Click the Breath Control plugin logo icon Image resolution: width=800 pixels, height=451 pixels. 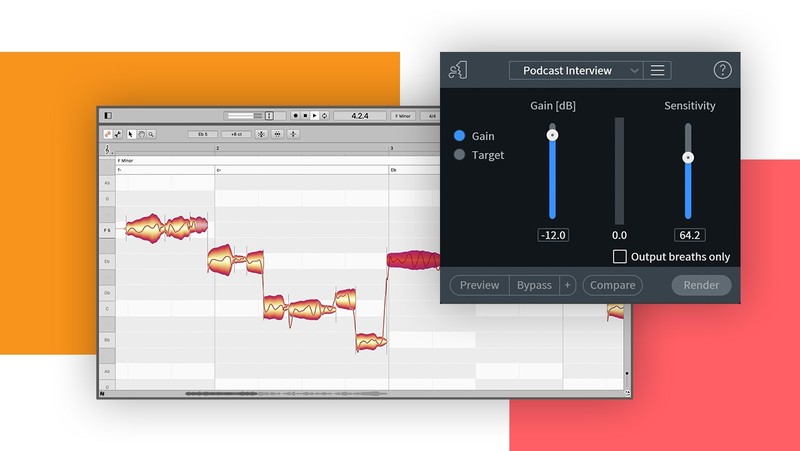pos(458,70)
